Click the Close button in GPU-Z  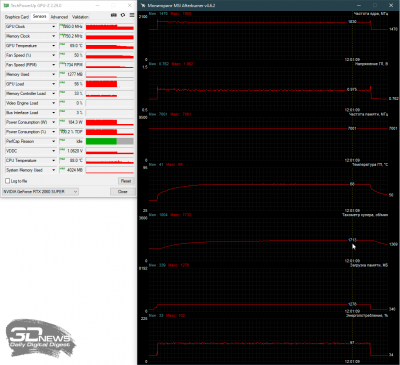point(123,192)
